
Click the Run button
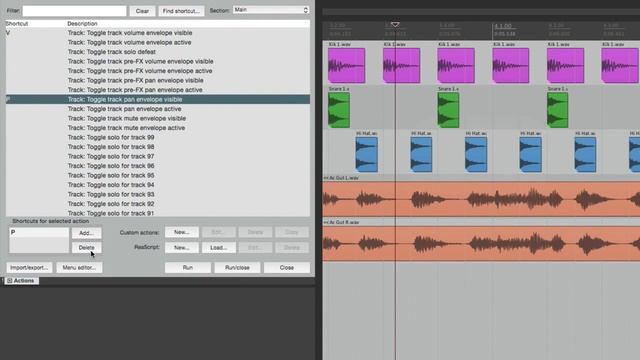pos(188,268)
